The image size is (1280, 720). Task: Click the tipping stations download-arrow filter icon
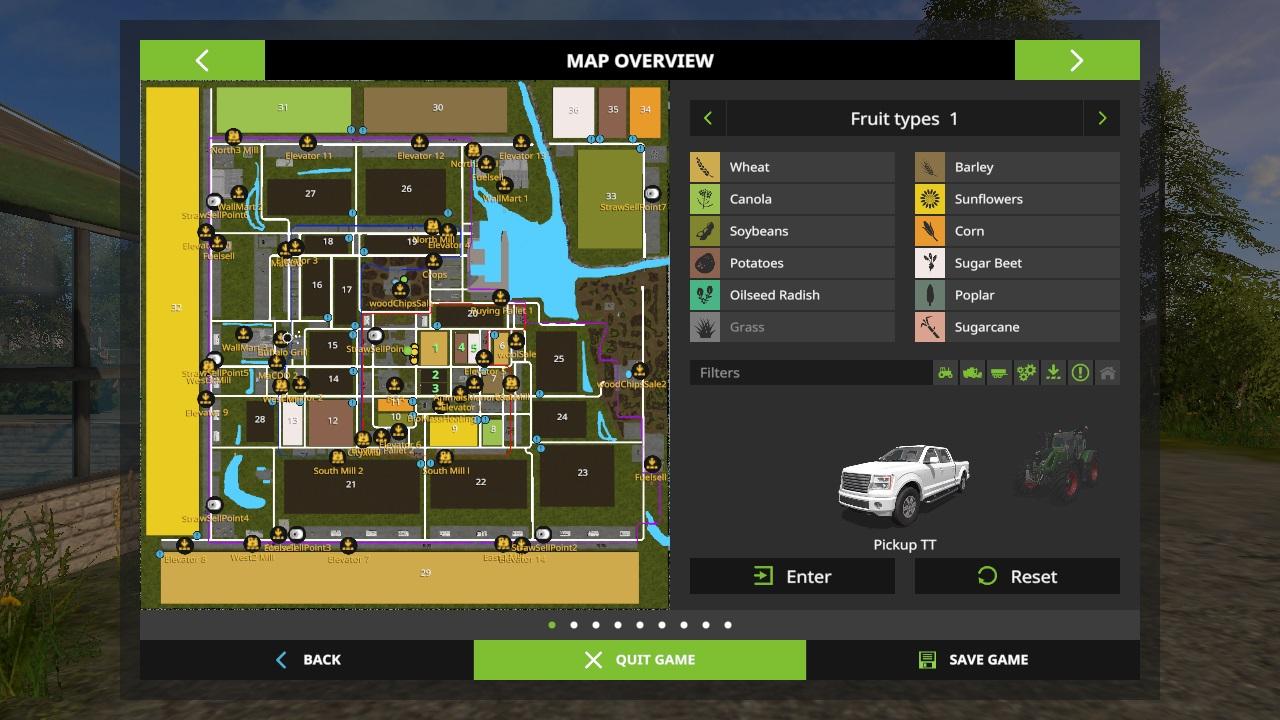[1053, 373]
